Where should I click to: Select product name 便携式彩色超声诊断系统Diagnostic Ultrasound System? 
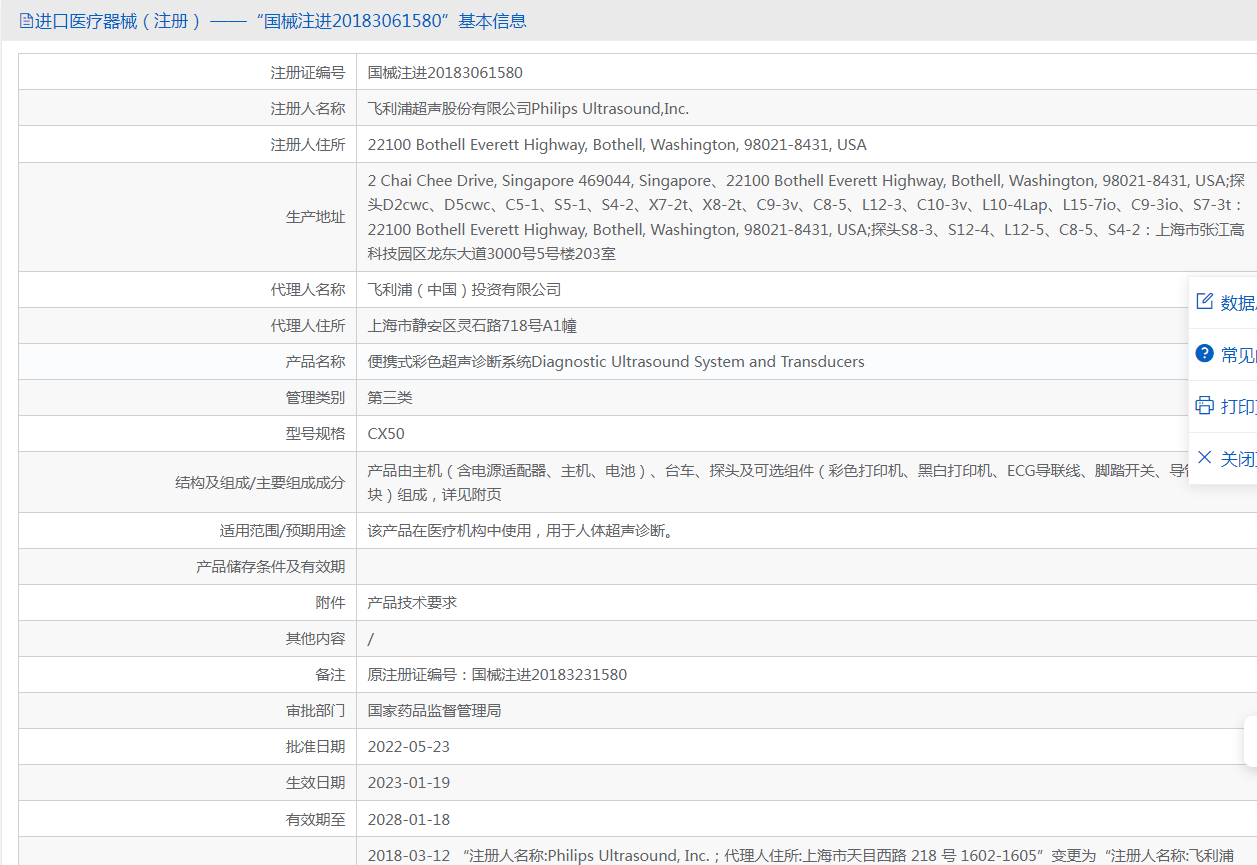tap(616, 362)
